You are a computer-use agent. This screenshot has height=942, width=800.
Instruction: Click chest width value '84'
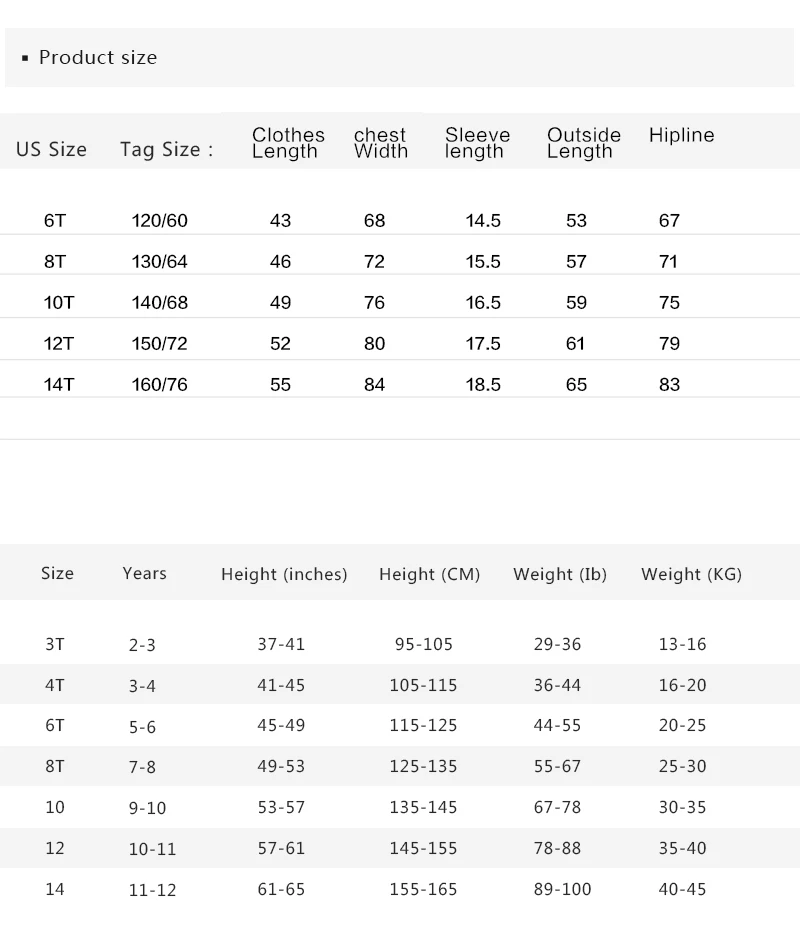pos(374,384)
